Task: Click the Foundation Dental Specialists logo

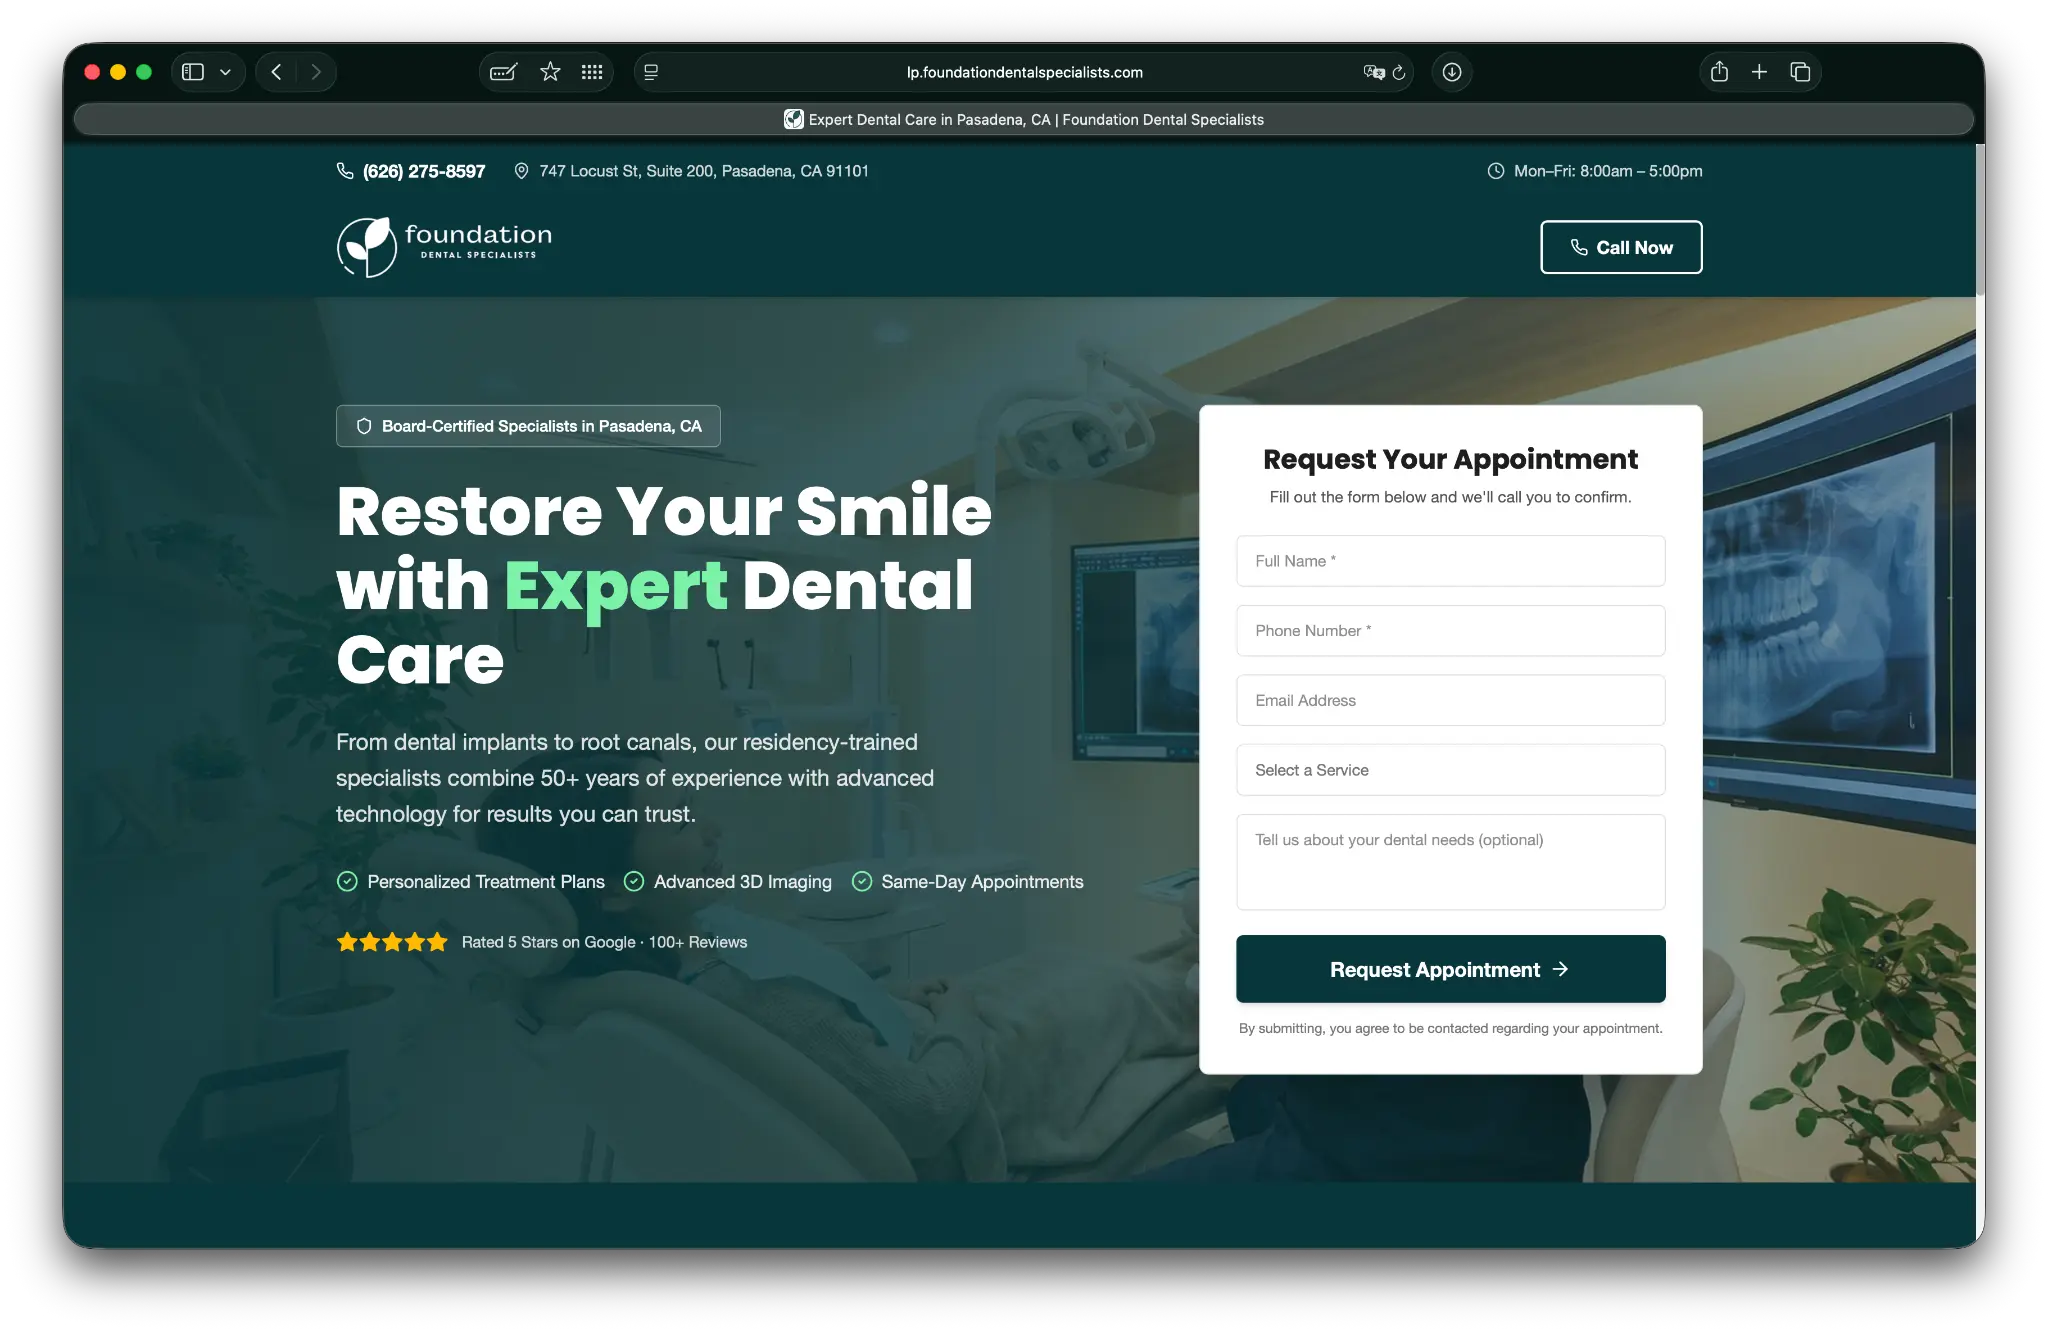Action: click(443, 246)
